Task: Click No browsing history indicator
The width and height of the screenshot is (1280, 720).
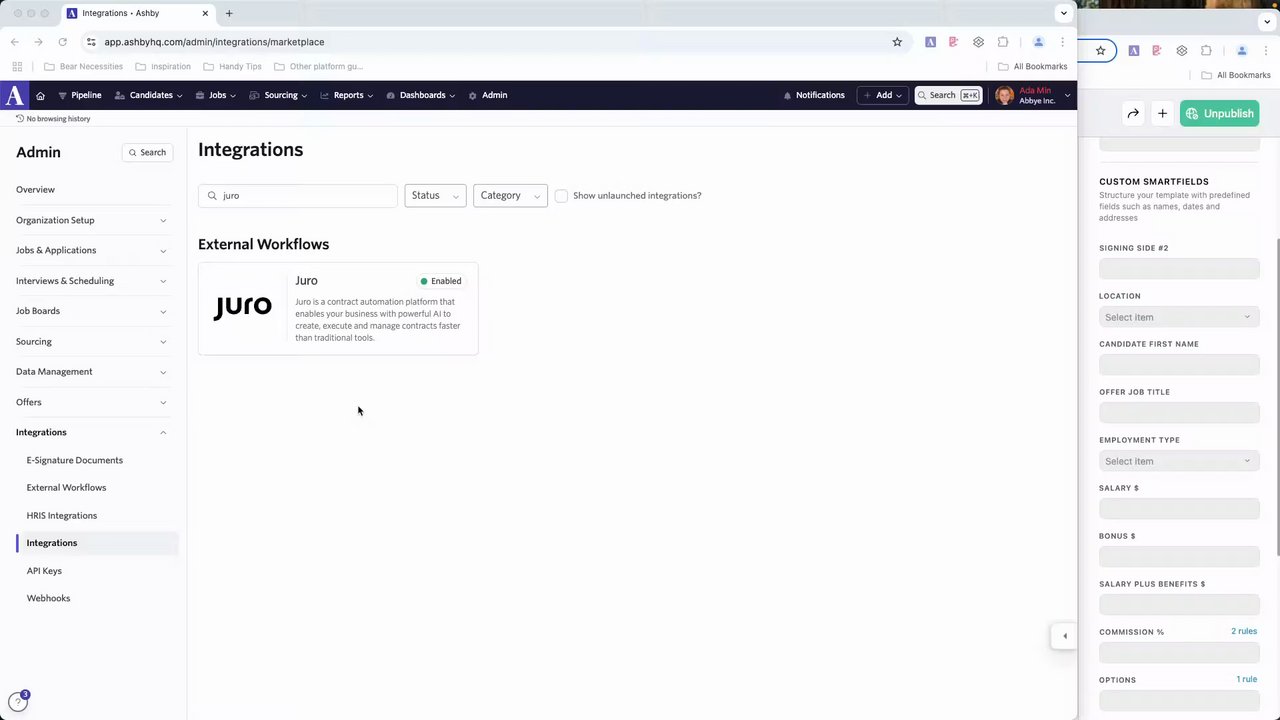Action: pyautogui.click(x=53, y=119)
